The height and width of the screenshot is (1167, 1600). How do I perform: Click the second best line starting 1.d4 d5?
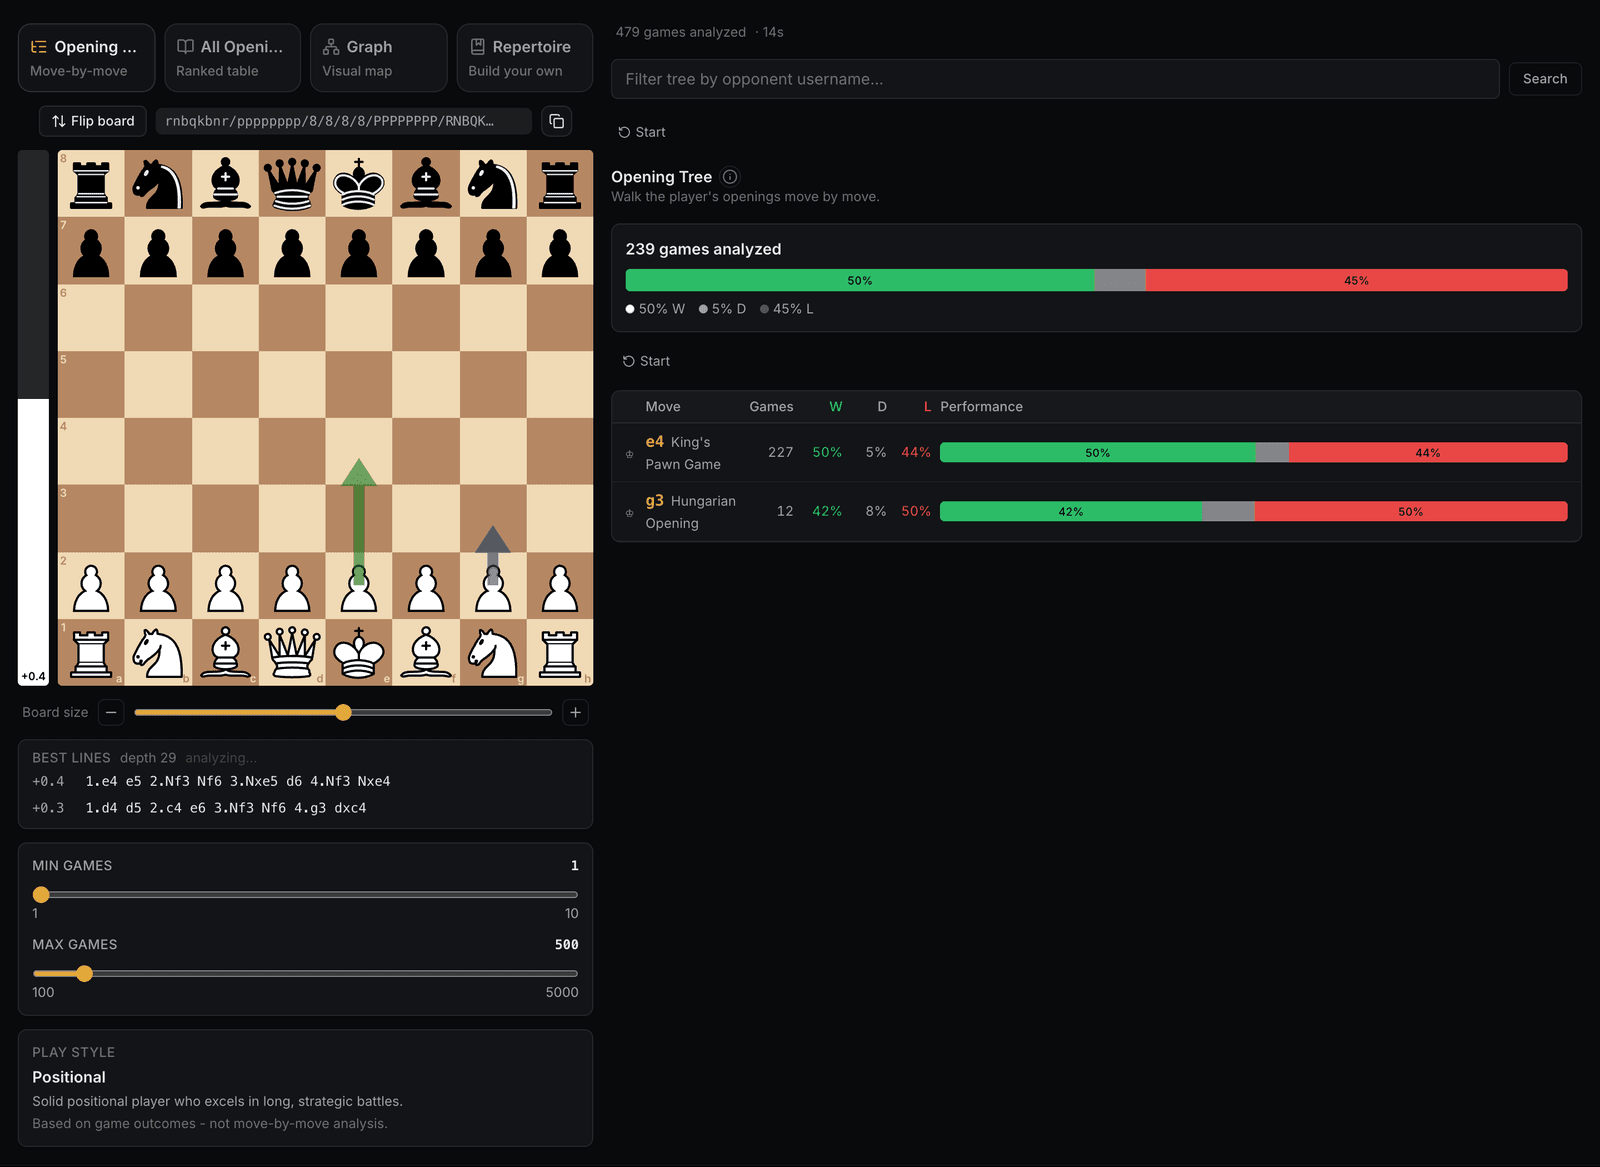226,808
